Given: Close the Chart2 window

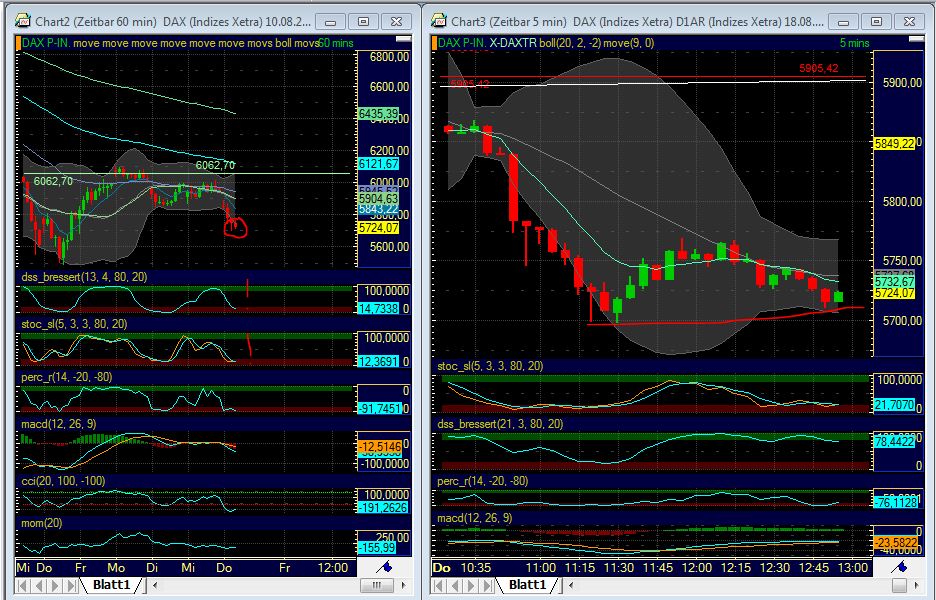Looking at the screenshot, I should (x=396, y=21).
